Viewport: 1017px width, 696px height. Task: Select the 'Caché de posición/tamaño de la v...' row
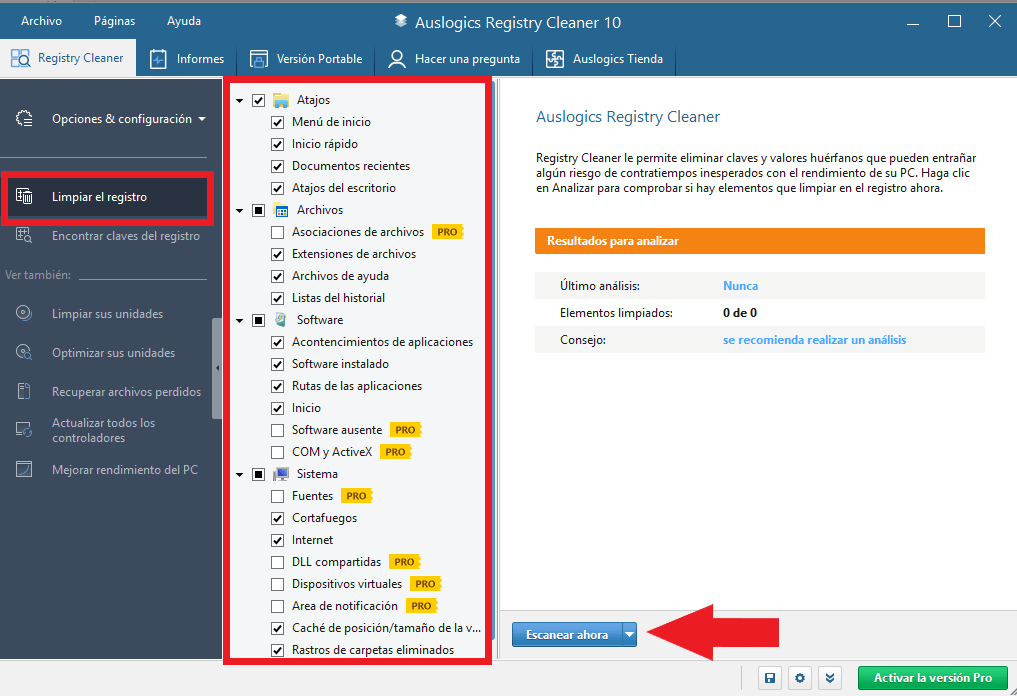pos(386,628)
